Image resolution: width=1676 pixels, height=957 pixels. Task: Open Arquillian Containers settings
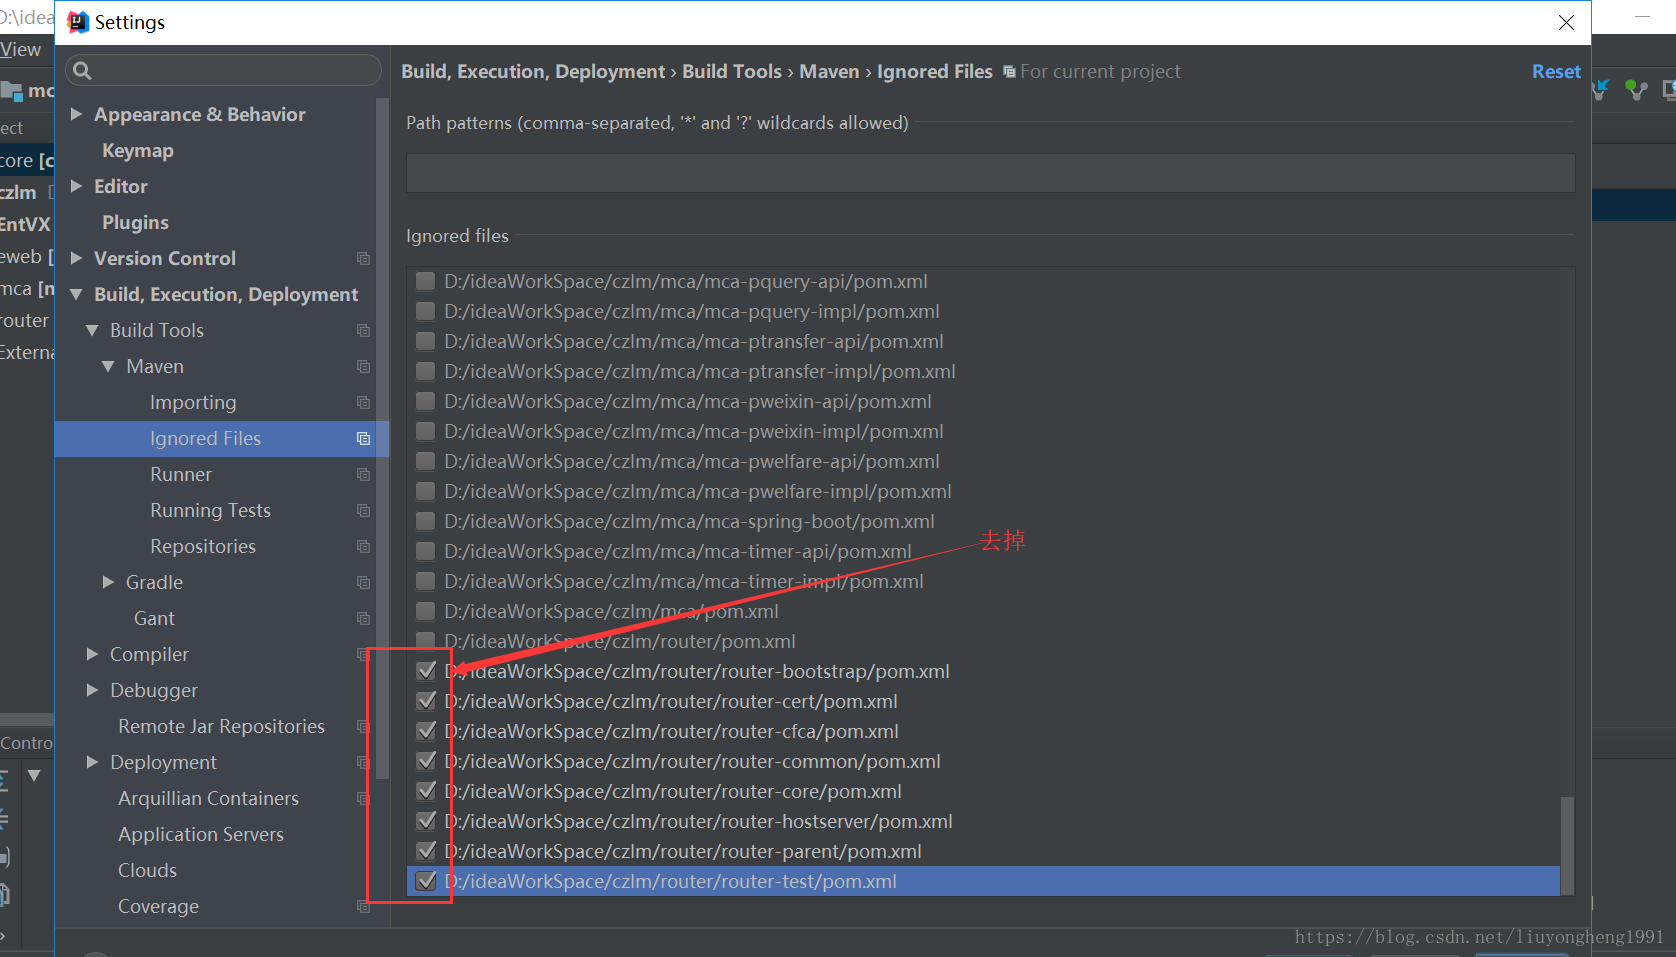coord(208,798)
